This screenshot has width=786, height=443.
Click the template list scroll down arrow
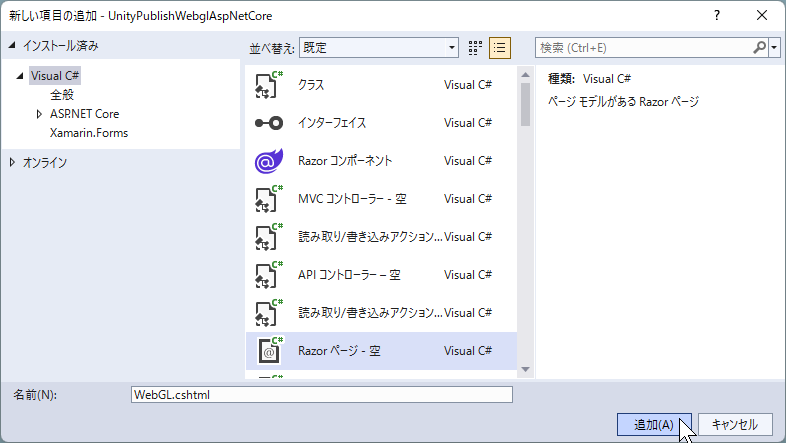(x=525, y=370)
